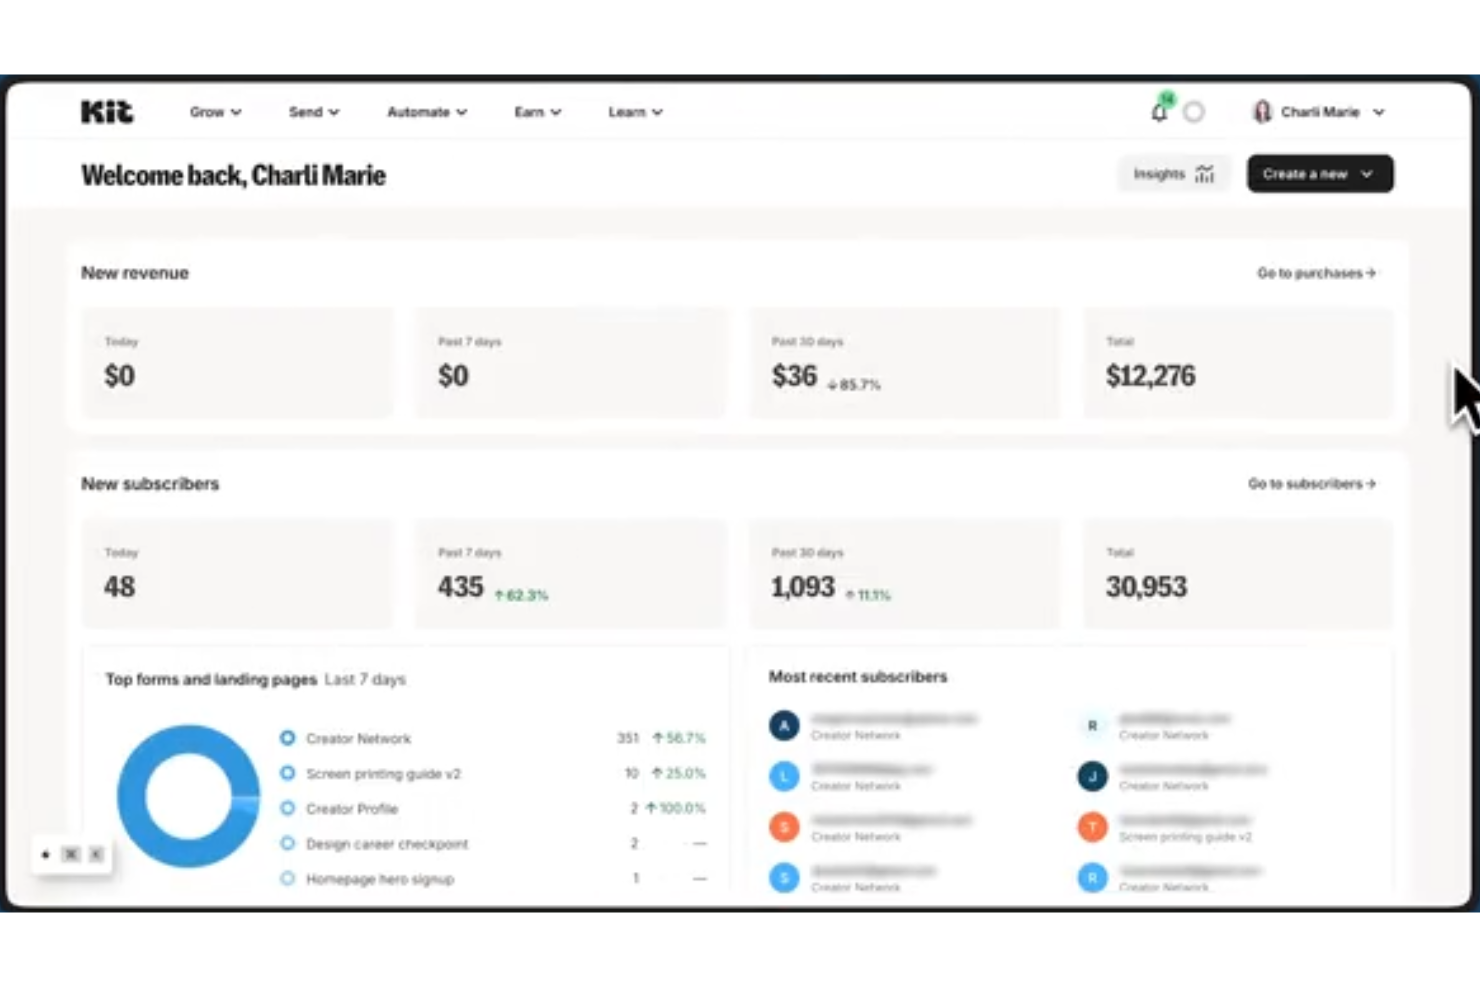Viewport: 1480px width, 987px height.
Task: Expand the Earn menu
Action: click(x=538, y=112)
